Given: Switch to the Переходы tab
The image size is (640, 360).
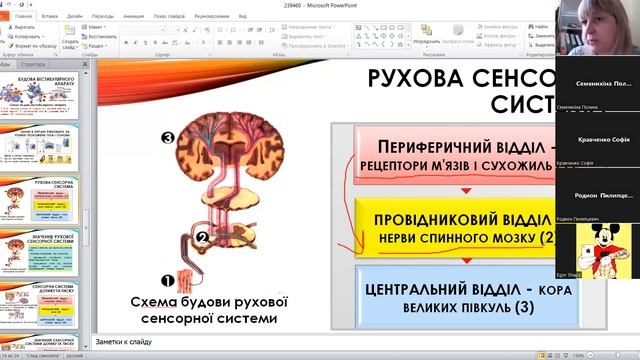Looking at the screenshot, I should click(102, 16).
